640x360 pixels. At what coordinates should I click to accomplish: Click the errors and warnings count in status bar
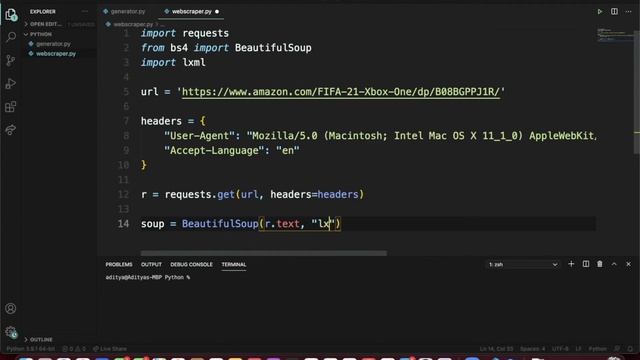tap(74, 349)
